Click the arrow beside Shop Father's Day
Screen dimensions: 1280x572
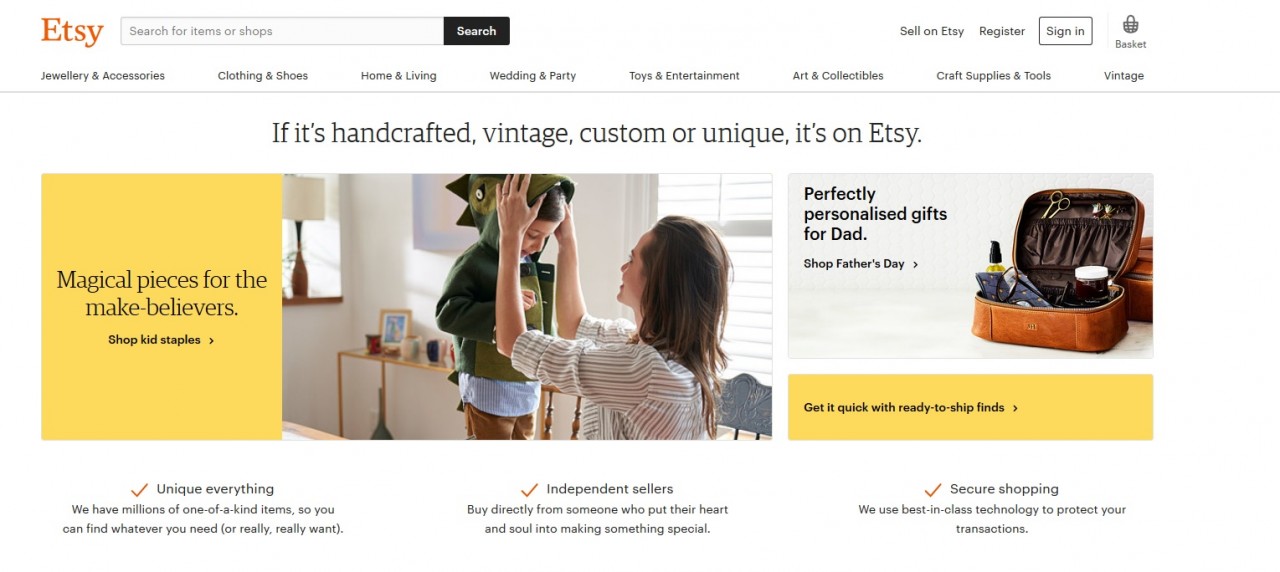916,264
